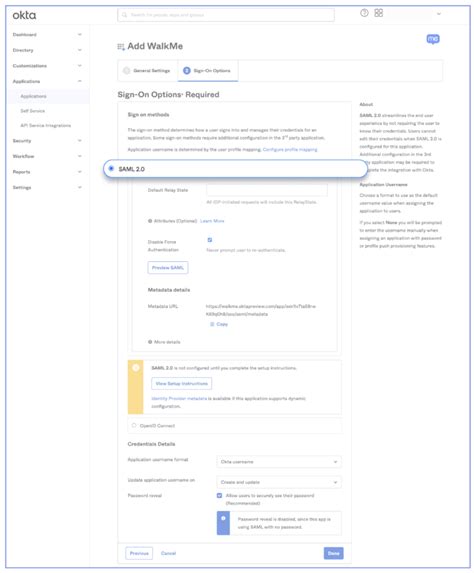Expand More details under Metadata
Image resolution: width=474 pixels, height=573 pixels.
(x=164, y=342)
